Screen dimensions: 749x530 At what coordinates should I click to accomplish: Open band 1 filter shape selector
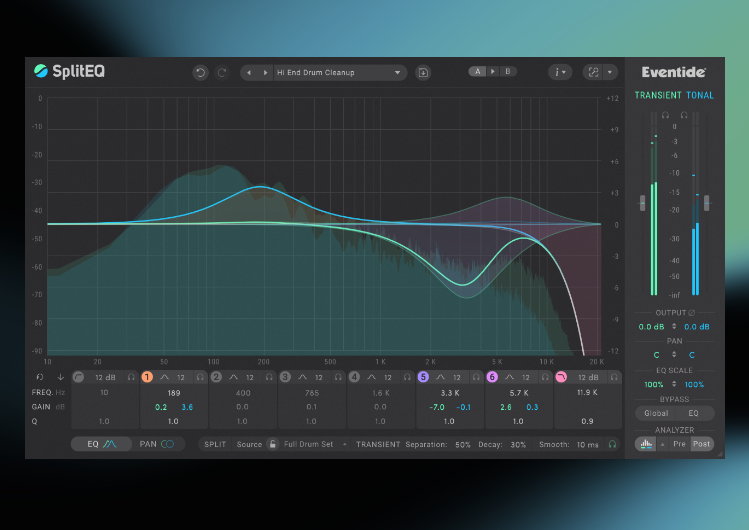pos(164,377)
